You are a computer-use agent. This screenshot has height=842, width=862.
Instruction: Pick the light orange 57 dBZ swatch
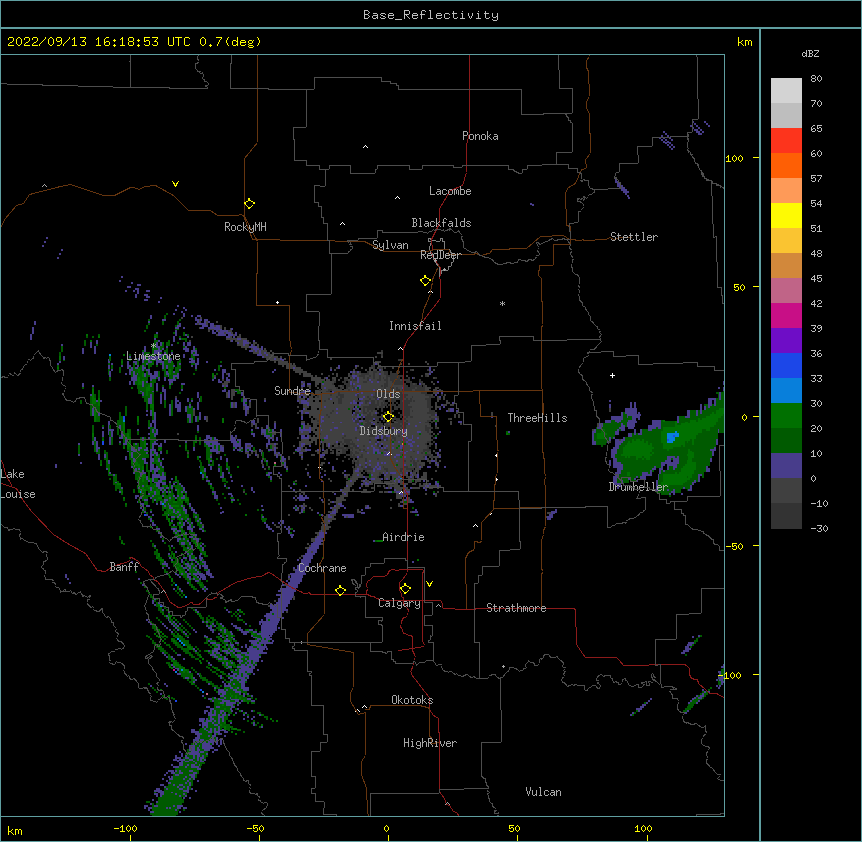click(x=786, y=191)
